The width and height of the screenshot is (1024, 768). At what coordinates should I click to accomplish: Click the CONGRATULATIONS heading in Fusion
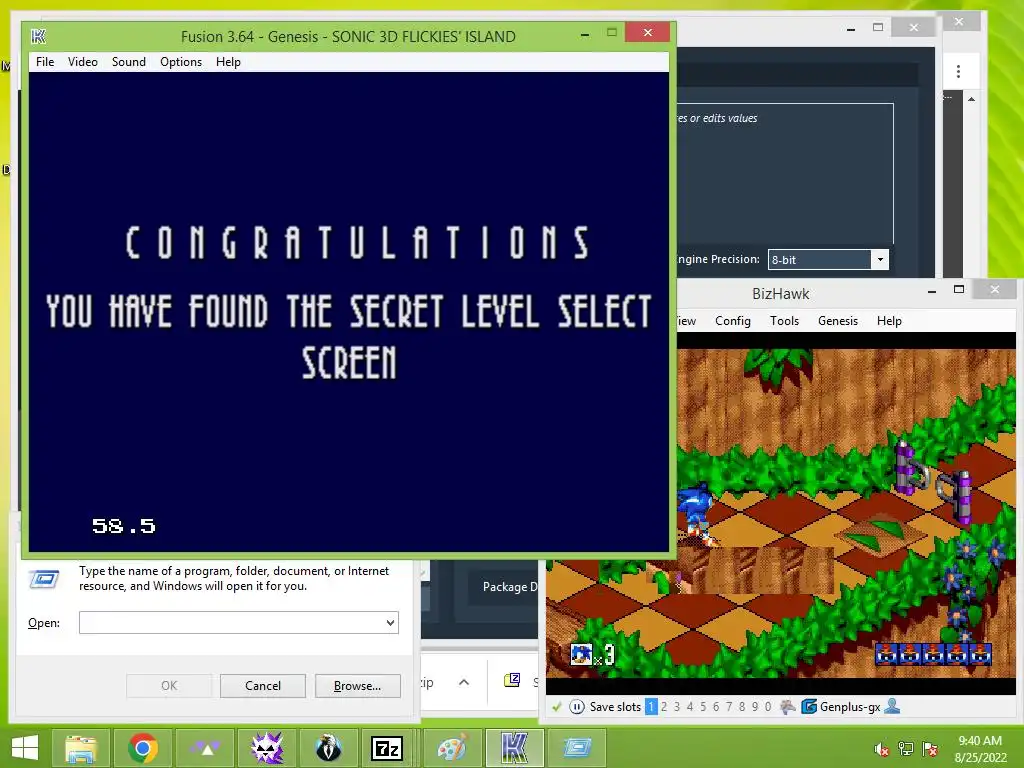pos(358,242)
